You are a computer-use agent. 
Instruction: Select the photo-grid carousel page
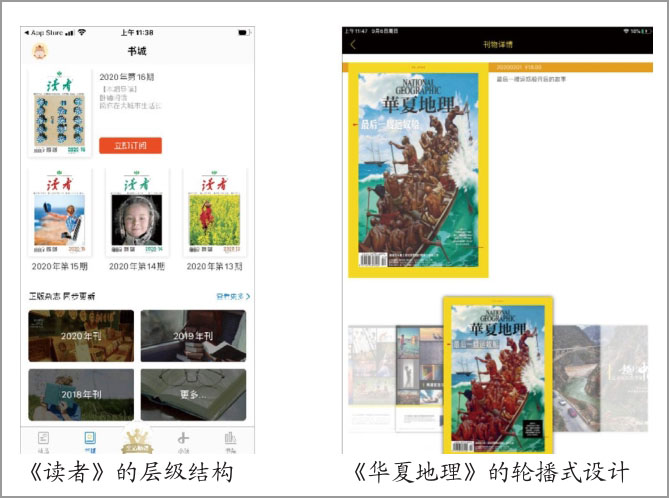(419, 379)
